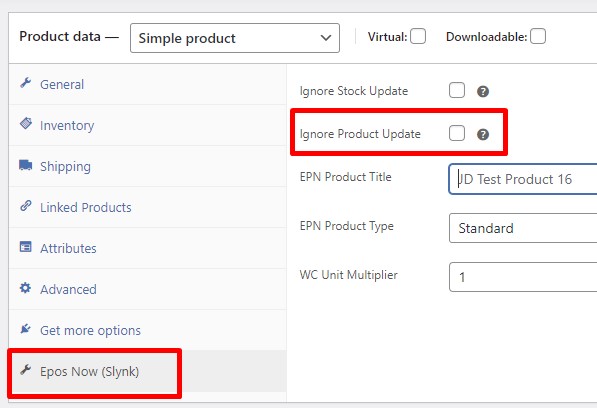Click the Linked Products chain icon

pyautogui.click(x=26, y=206)
